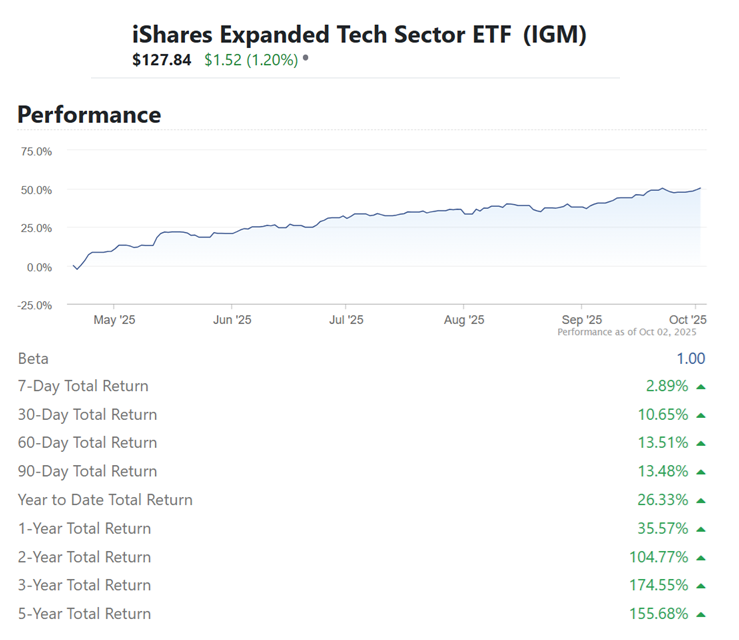Click the $127.84 share price
739x640 pixels.
coord(161,60)
